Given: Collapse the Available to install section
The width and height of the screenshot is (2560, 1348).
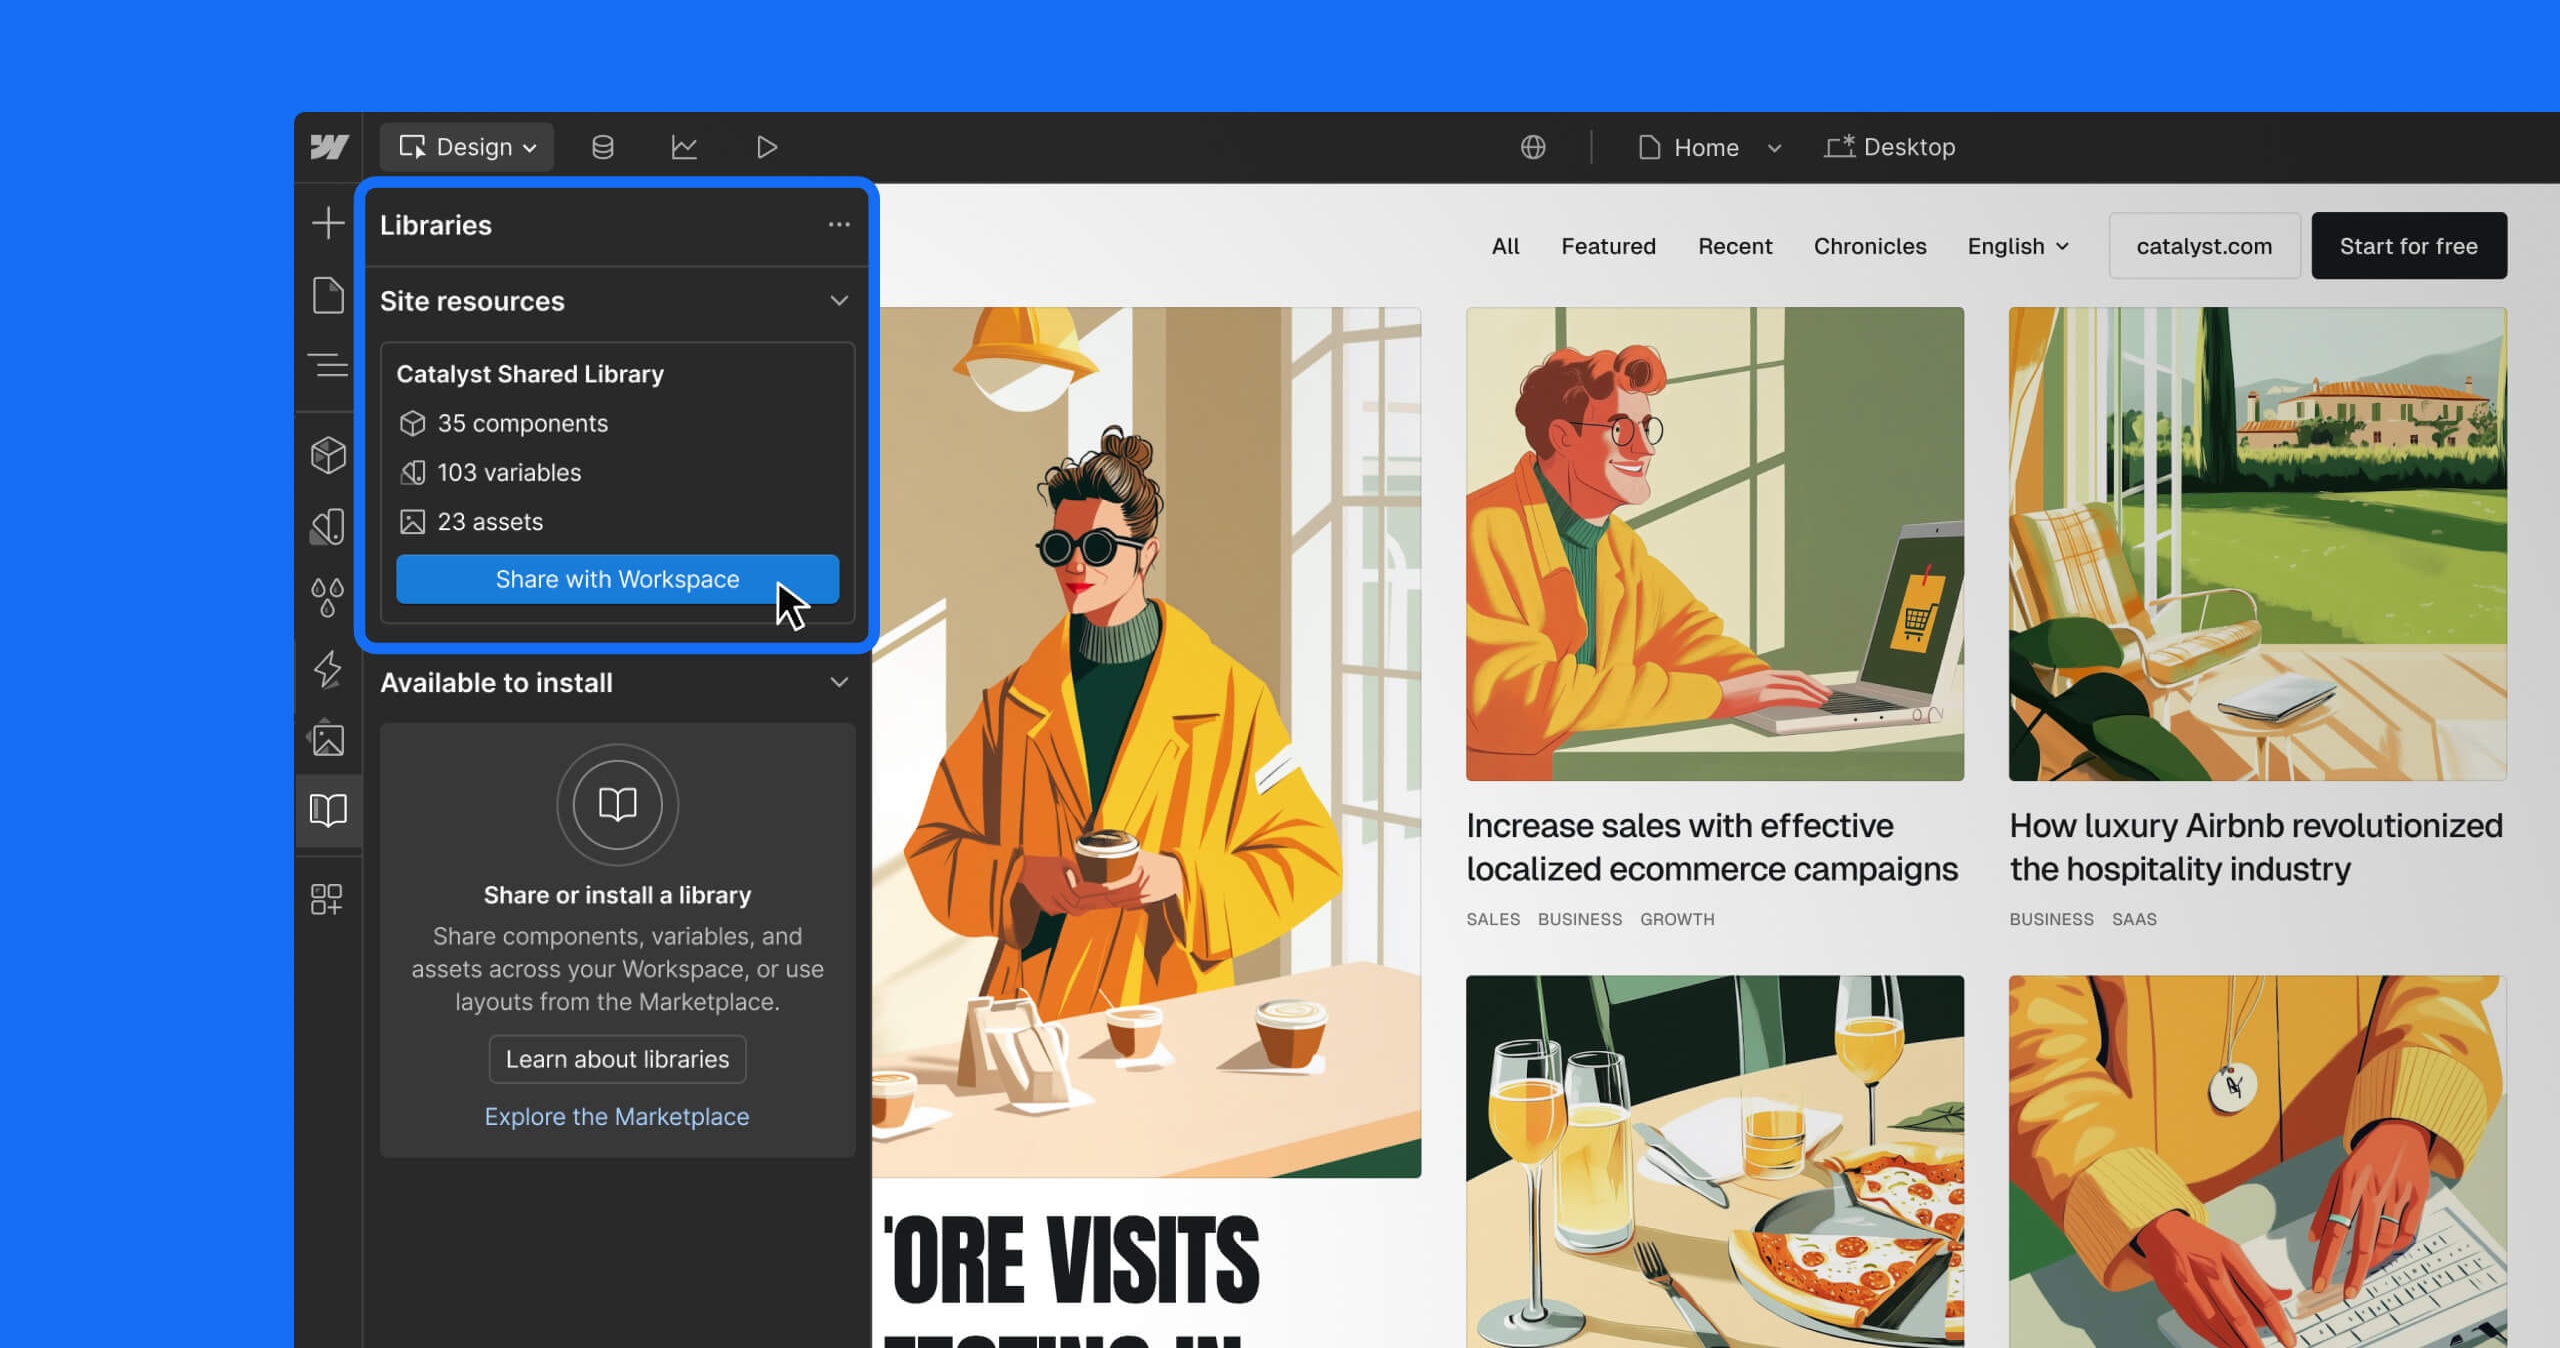Looking at the screenshot, I should [x=839, y=682].
